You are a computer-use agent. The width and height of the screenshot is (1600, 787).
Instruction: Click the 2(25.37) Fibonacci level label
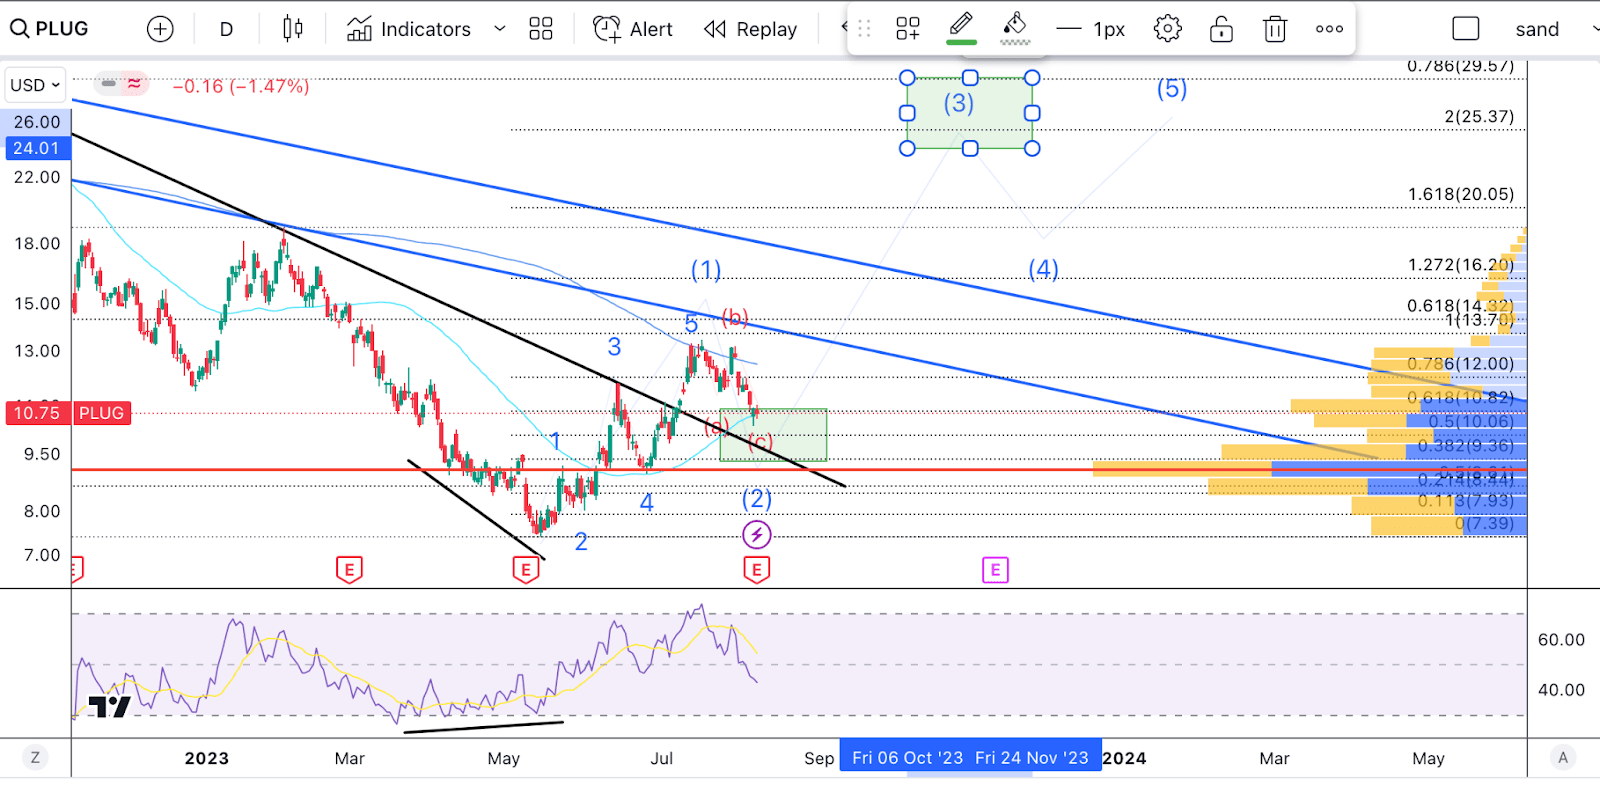click(x=1479, y=117)
